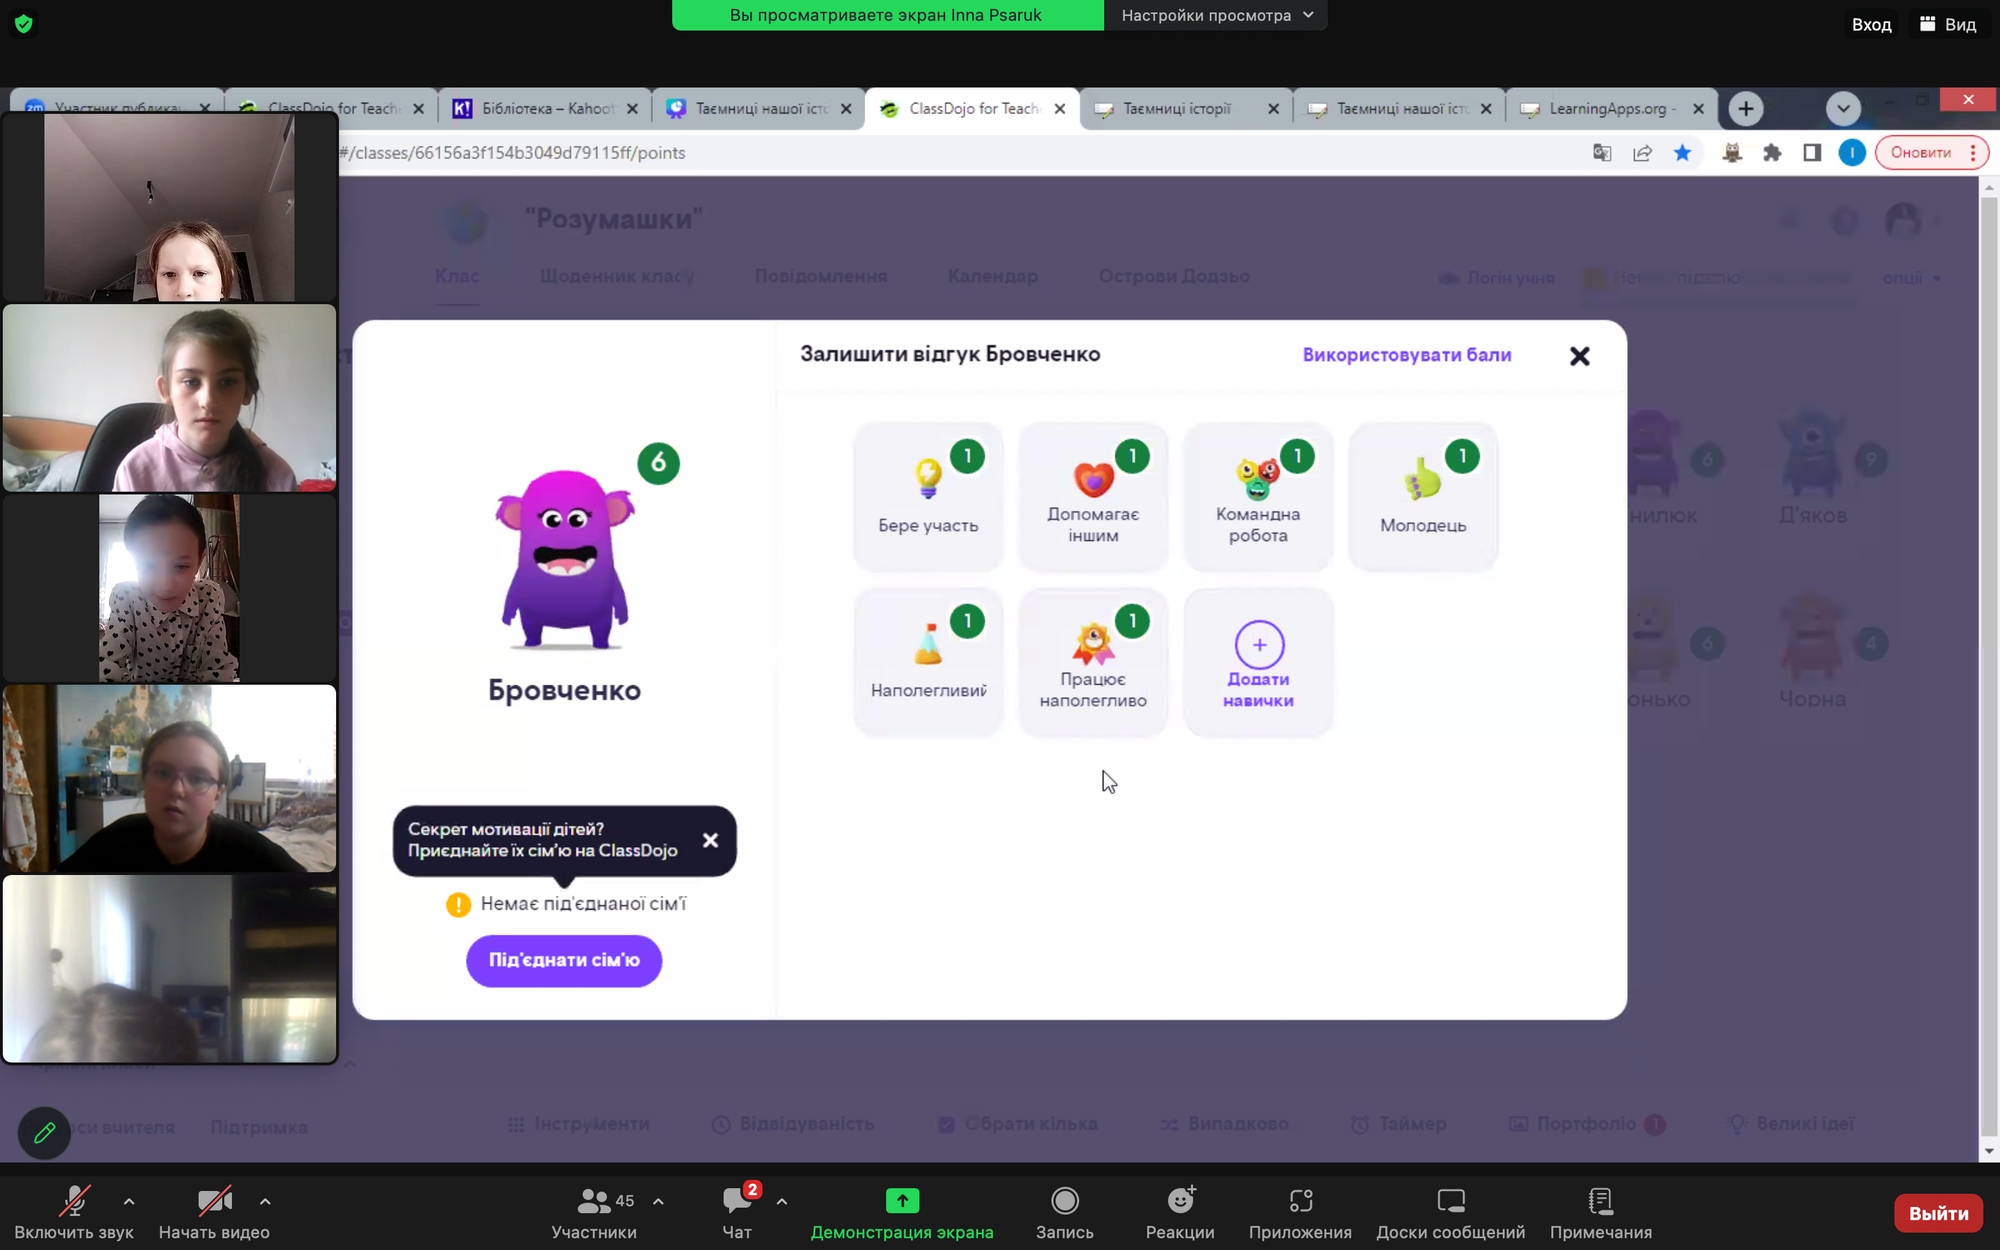Viewport: 2000px width, 1250px height.
Task: Click 'Вход' at top right
Action: tap(1871, 24)
